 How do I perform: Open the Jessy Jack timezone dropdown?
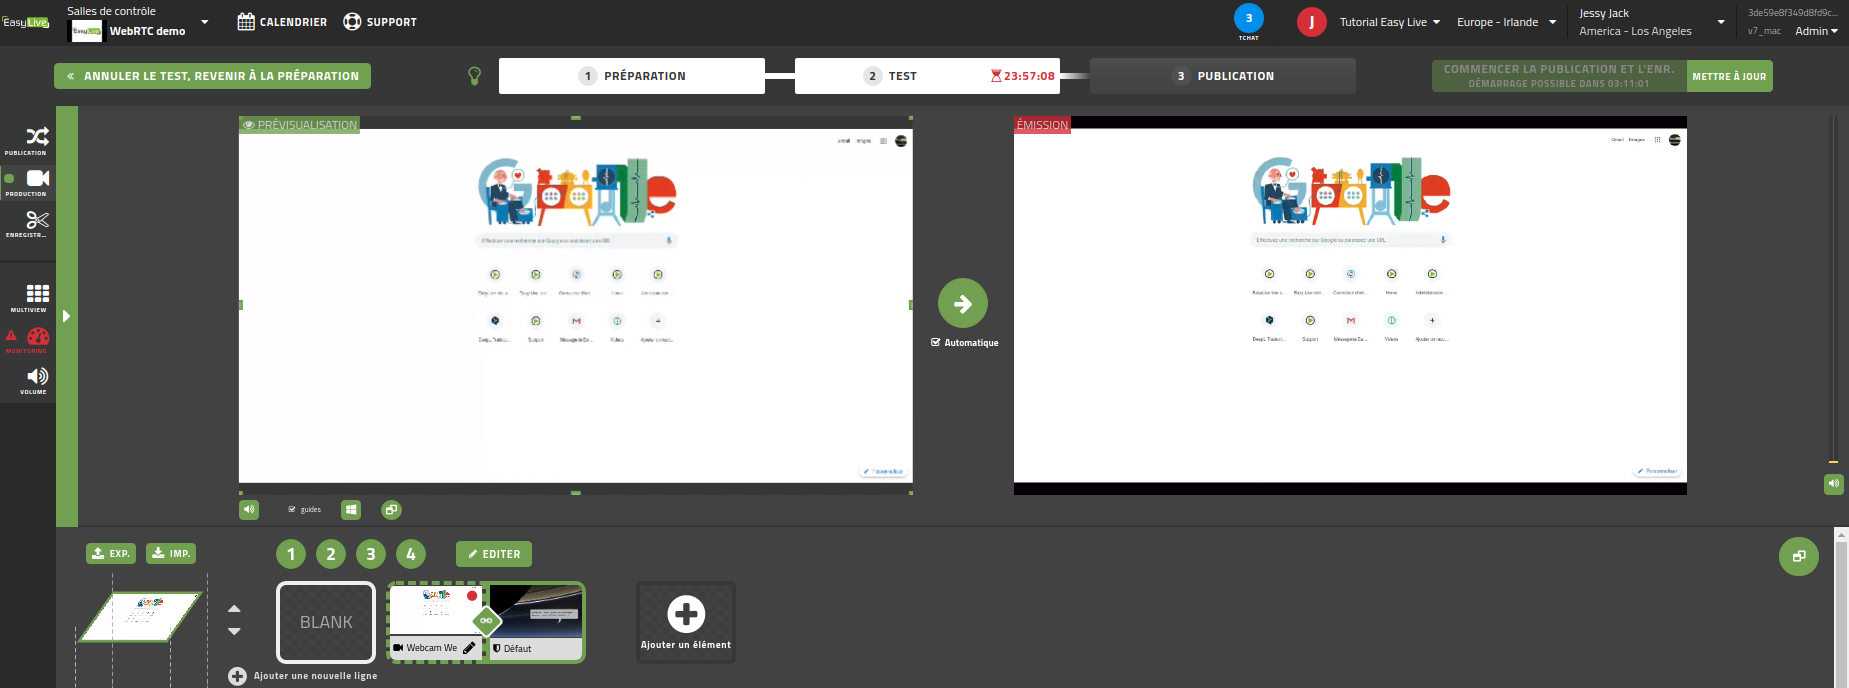[x=1652, y=22]
